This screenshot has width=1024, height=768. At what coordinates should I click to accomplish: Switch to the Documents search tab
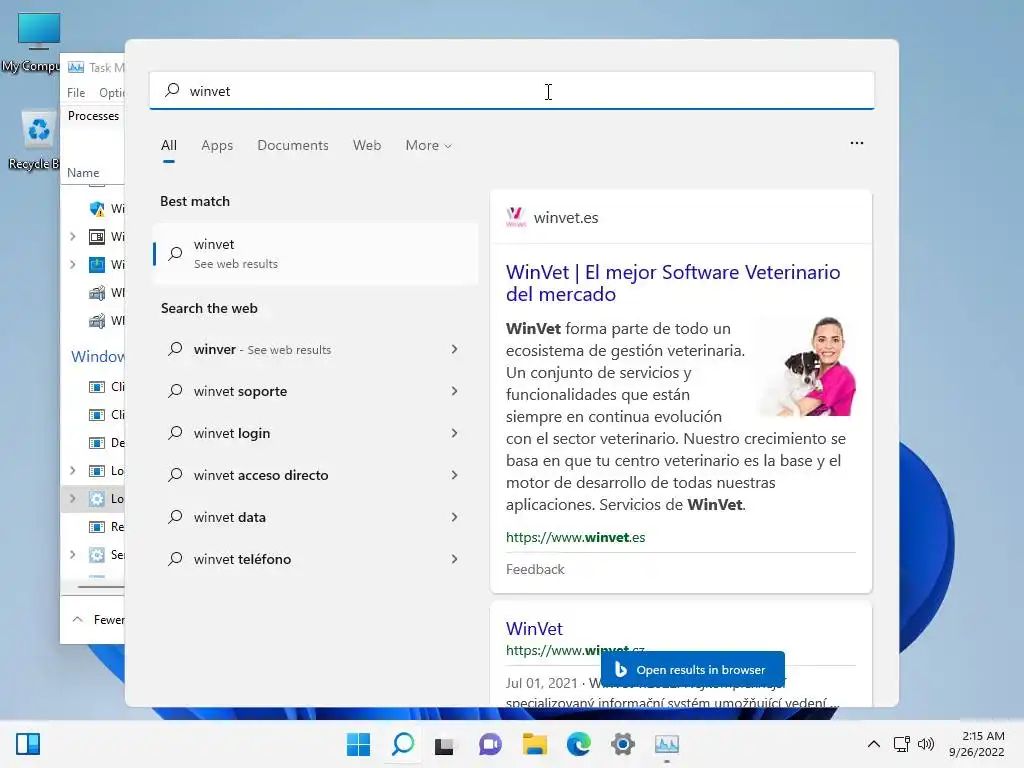[x=293, y=145]
